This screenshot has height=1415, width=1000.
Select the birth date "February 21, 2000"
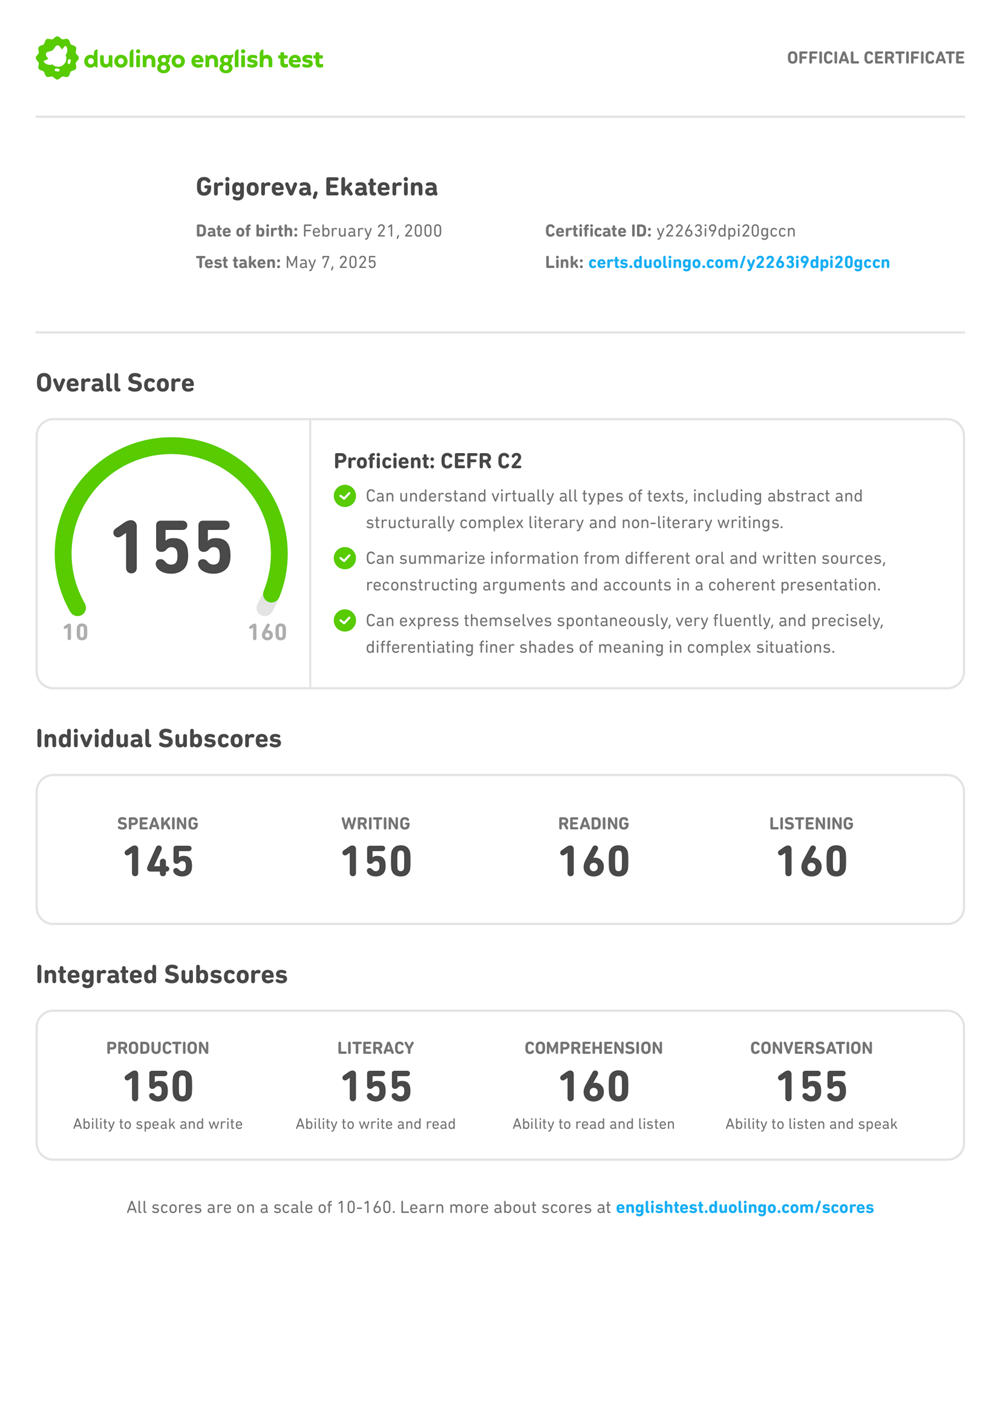tap(372, 231)
